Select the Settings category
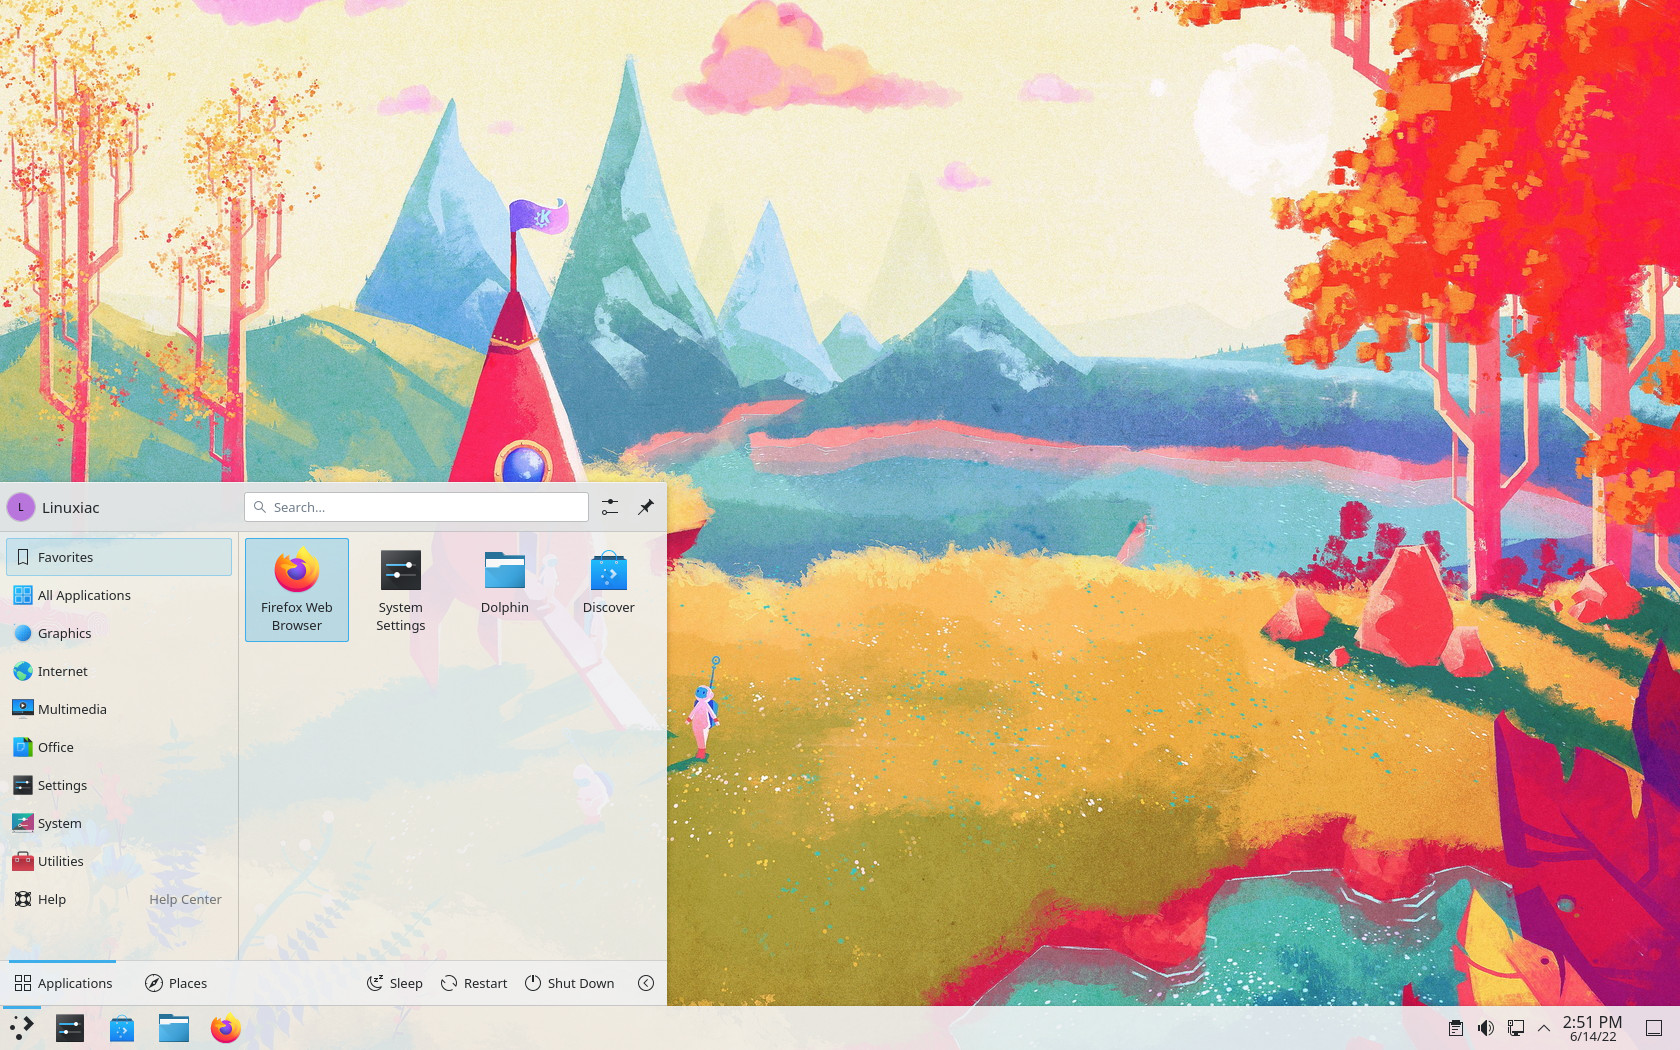 tap(119, 785)
